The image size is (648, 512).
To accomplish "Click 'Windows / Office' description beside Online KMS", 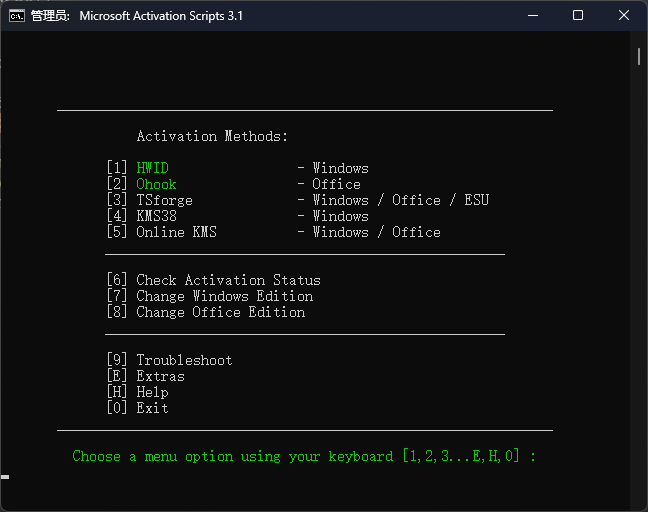I will 376,232.
